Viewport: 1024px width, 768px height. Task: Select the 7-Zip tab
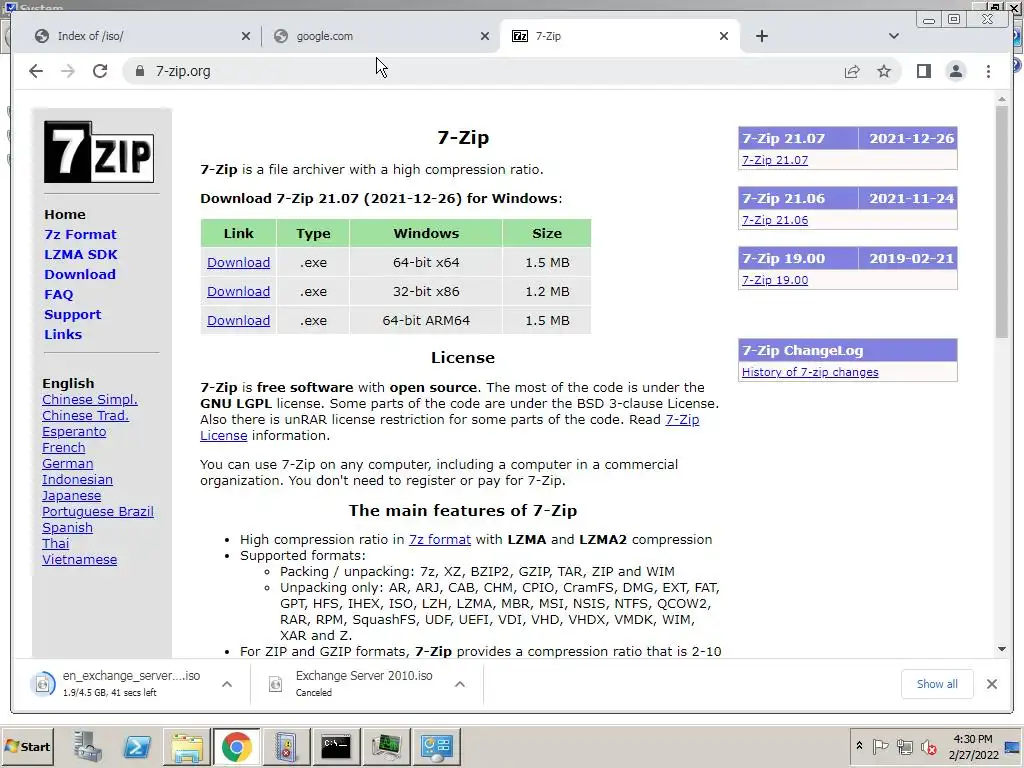tap(618, 36)
